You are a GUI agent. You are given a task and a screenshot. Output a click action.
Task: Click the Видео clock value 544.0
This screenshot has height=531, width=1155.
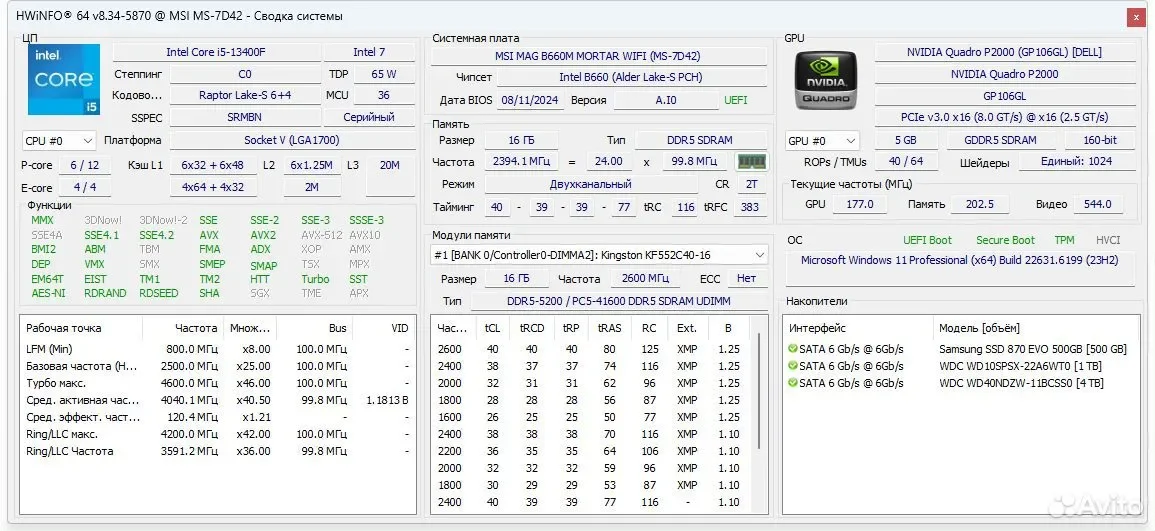[1098, 204]
